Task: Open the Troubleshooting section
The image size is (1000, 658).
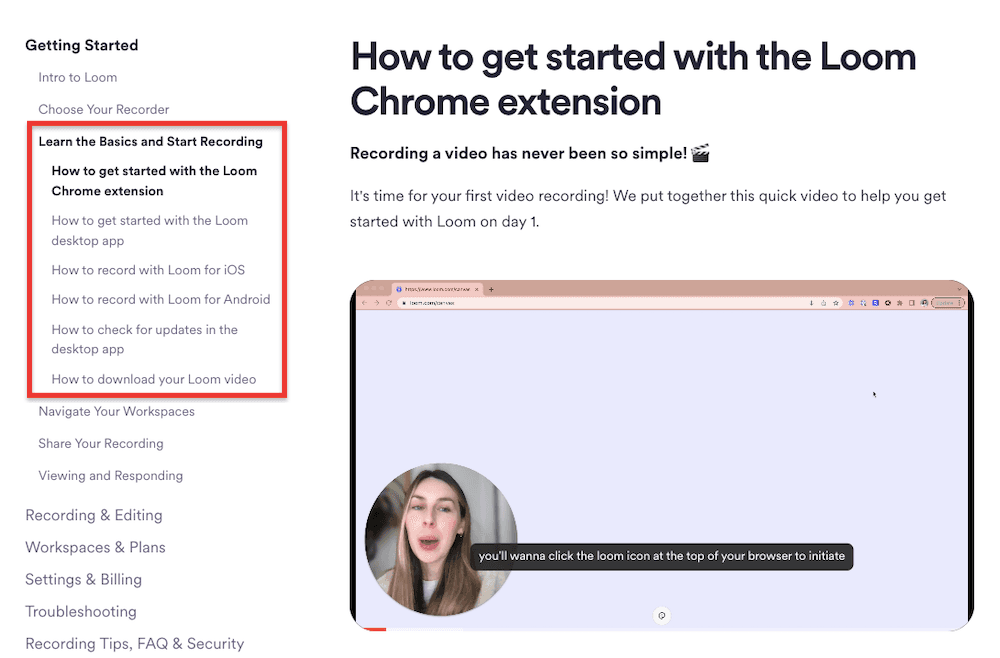Action: click(x=81, y=611)
